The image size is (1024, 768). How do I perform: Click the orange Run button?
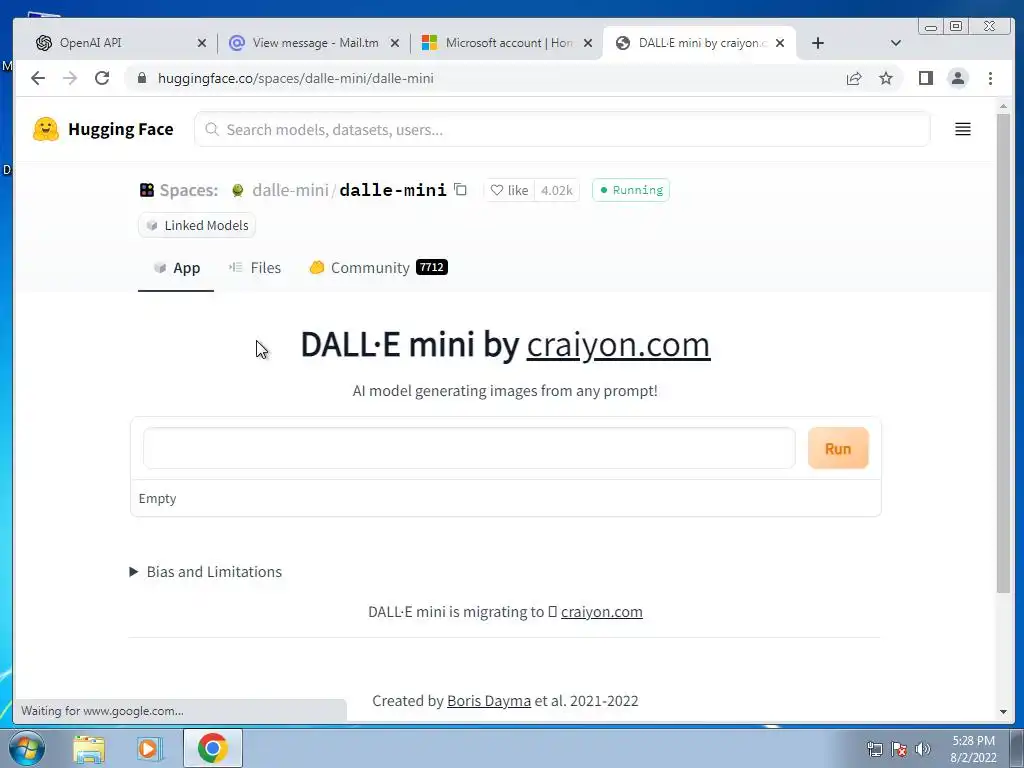pos(838,448)
